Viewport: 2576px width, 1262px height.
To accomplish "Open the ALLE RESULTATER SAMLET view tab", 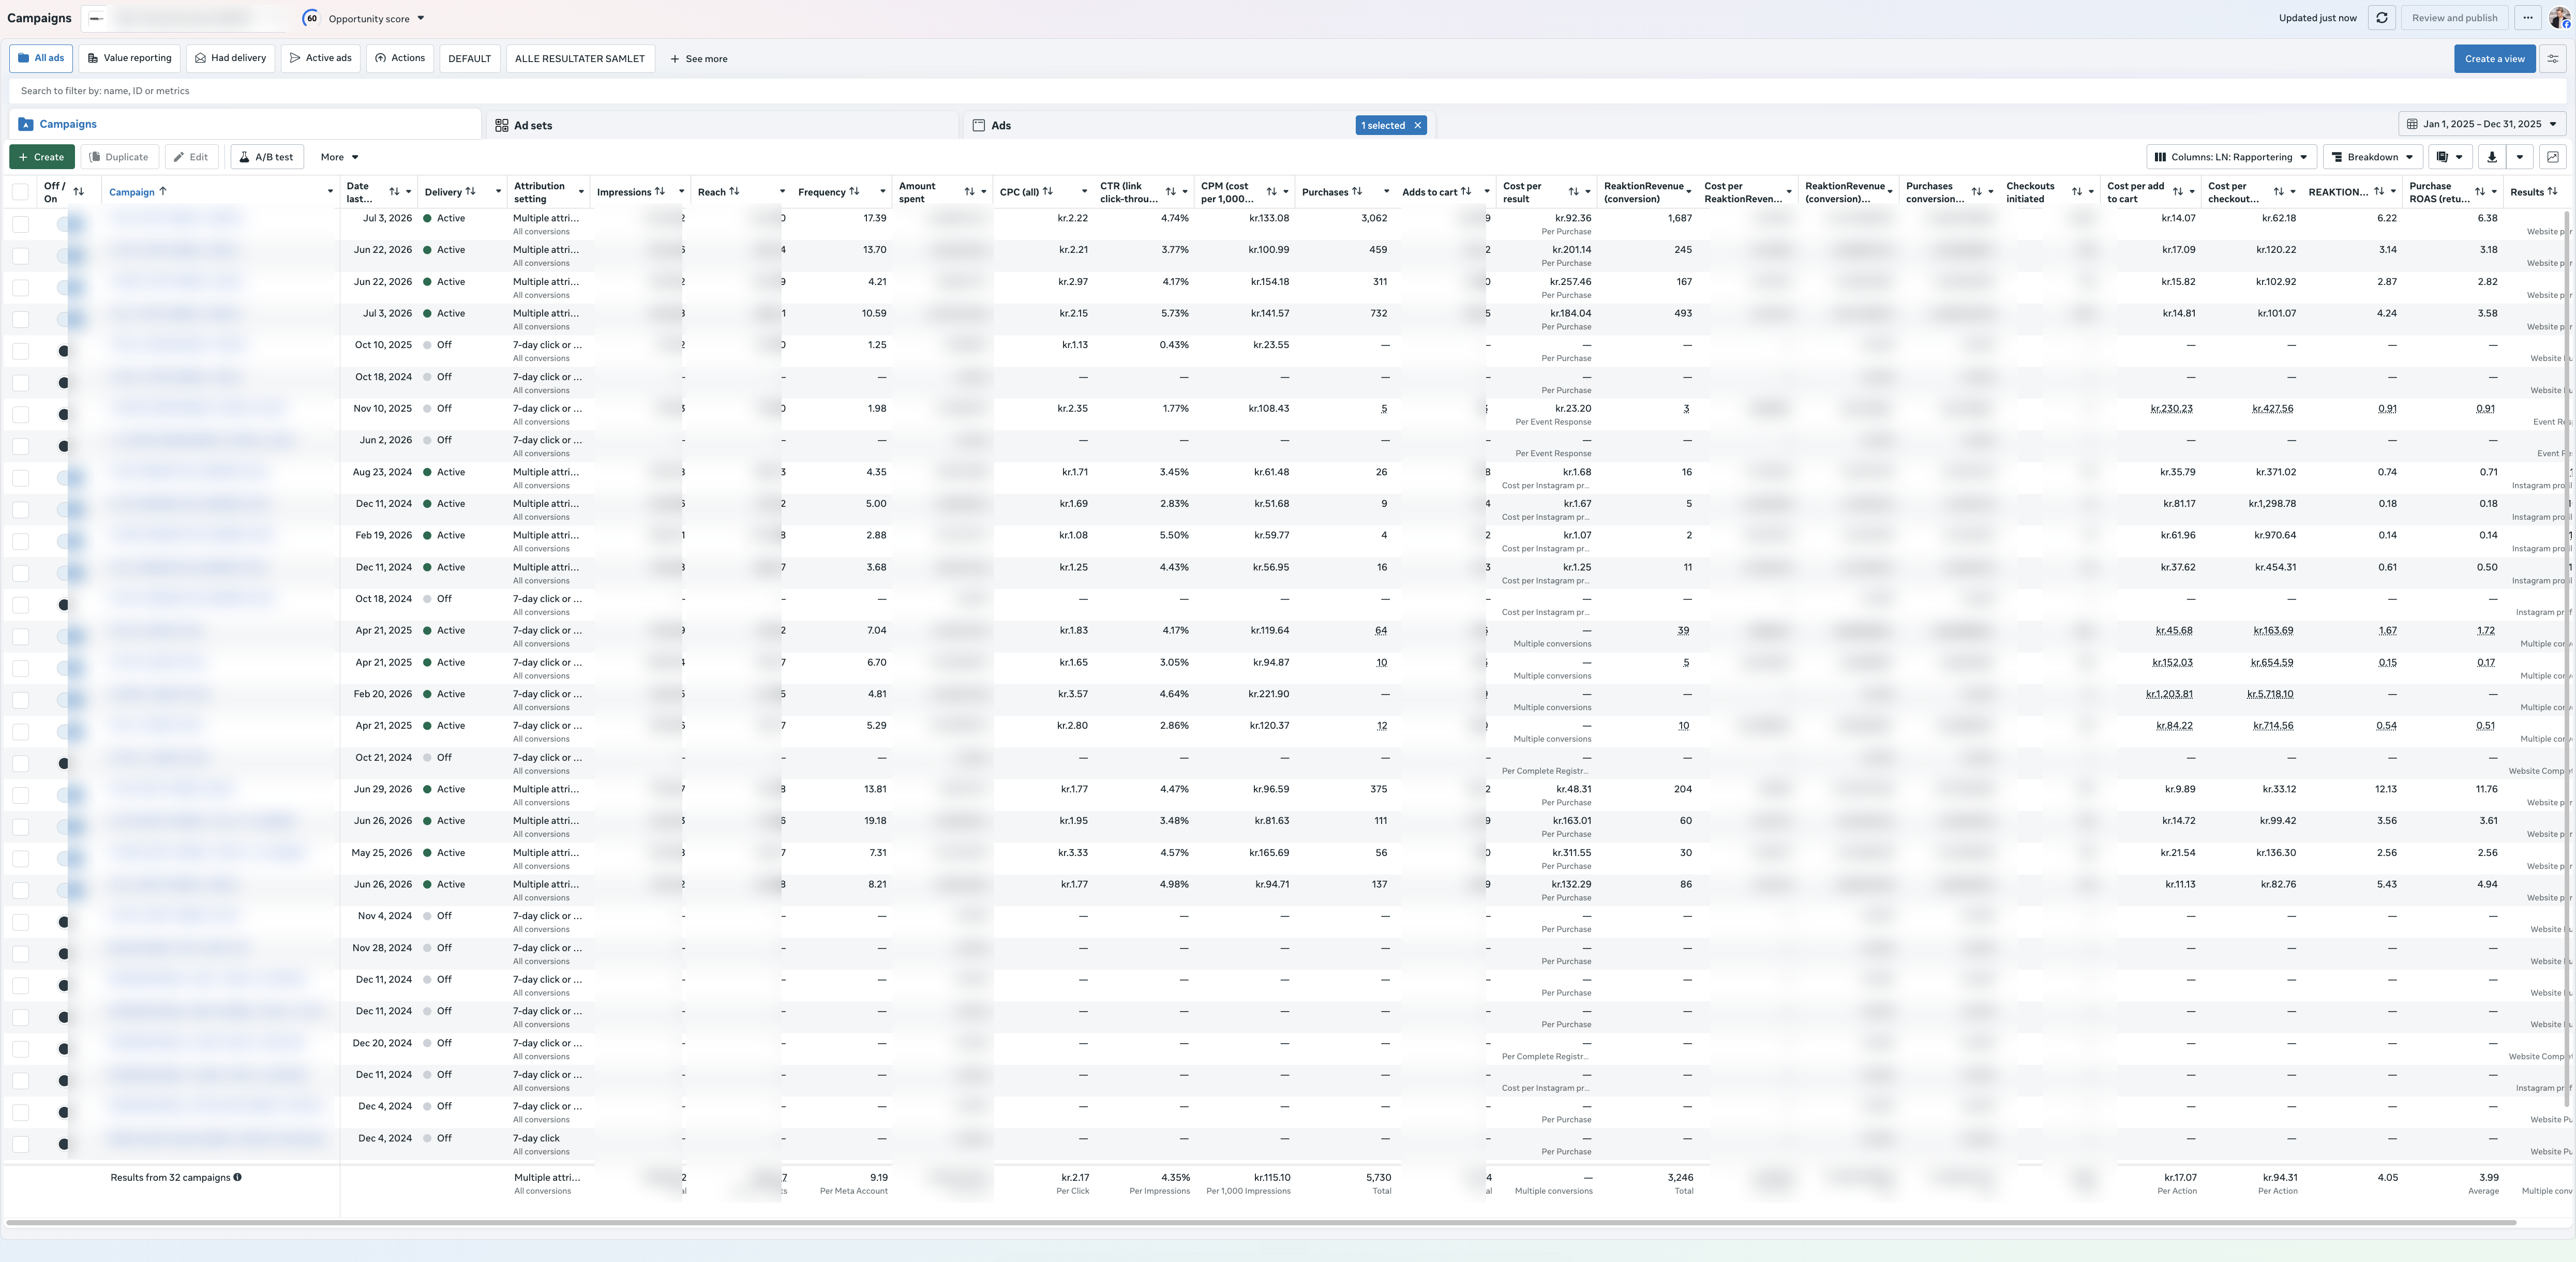I will [x=580, y=59].
